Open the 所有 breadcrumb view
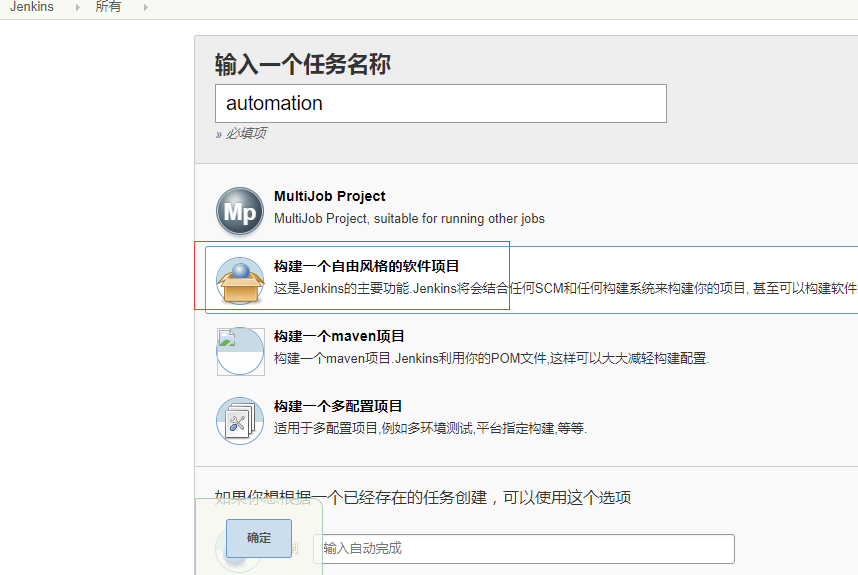The width and height of the screenshot is (858, 575). coord(108,7)
